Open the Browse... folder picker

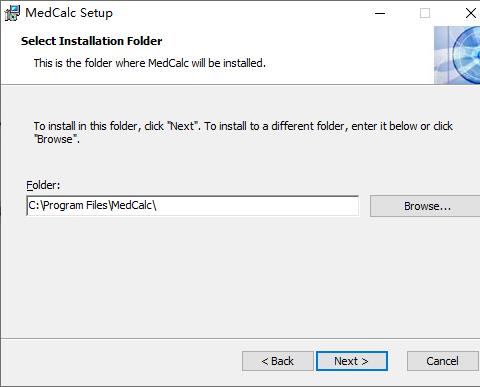pos(427,206)
